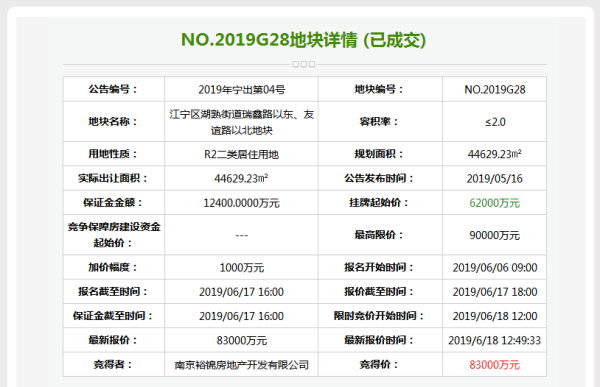Select the 限时竞价开始时间 2019/06/18 12:00
The height and width of the screenshot is (387, 600).
[495, 316]
